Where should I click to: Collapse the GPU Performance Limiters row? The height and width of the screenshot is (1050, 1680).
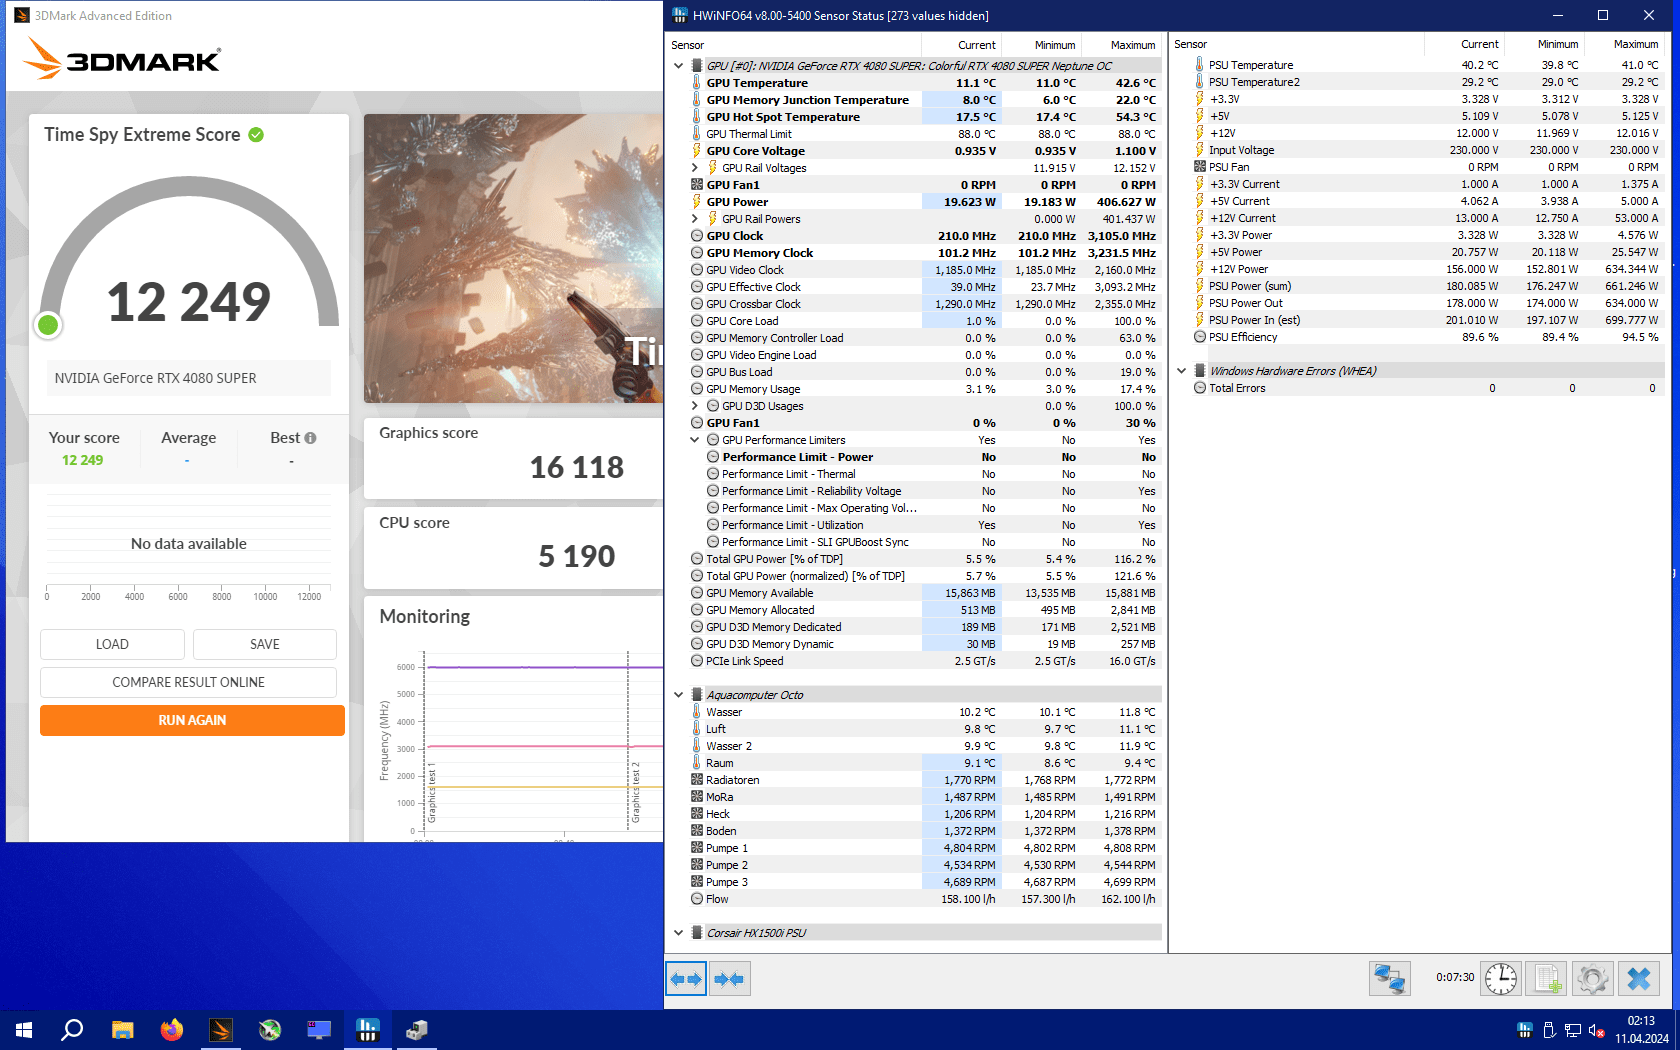coord(695,440)
